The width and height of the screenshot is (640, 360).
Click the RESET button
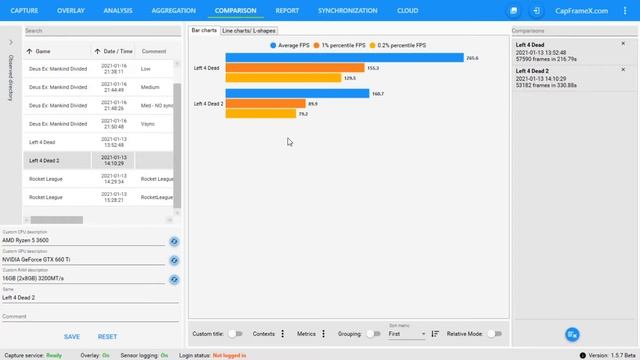pyautogui.click(x=107, y=337)
